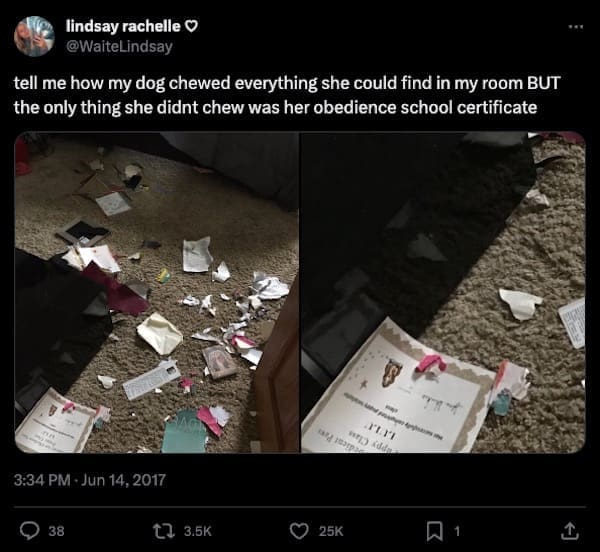Bookmark this tweet
Screen dimensions: 600x552
(434, 531)
